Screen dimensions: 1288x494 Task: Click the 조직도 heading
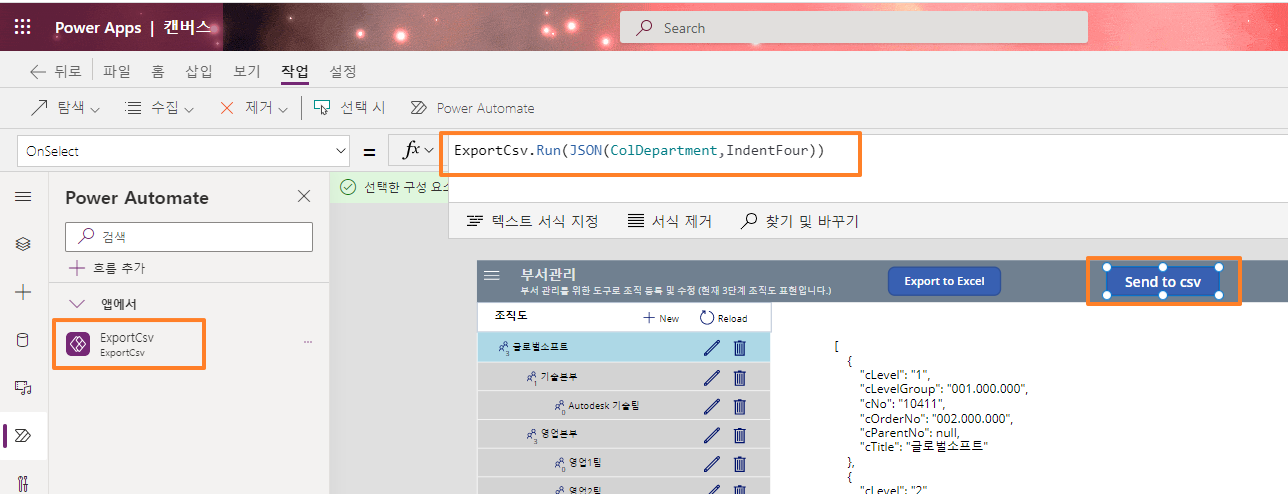point(513,315)
